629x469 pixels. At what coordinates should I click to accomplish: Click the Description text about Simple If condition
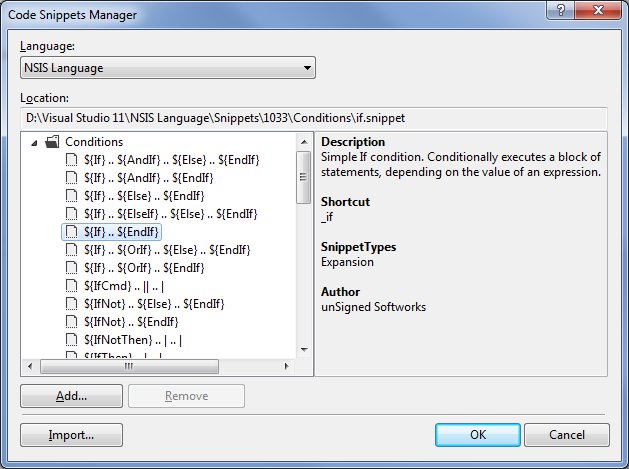coord(461,164)
